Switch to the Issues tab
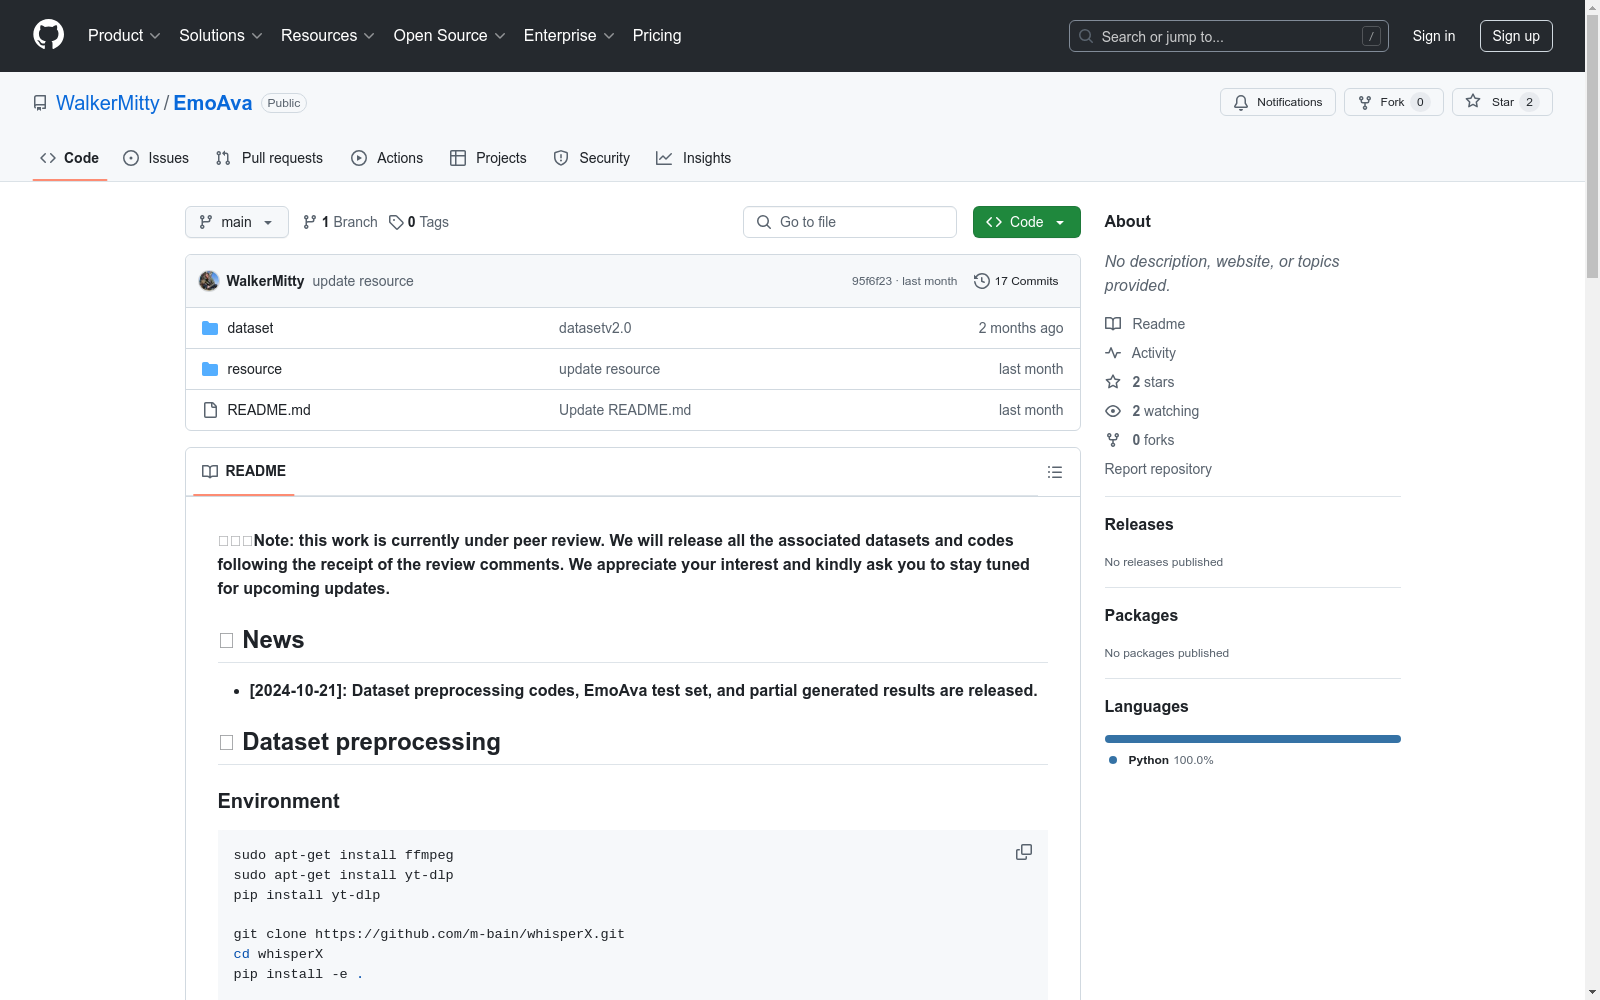1600x1000 pixels. 156,158
